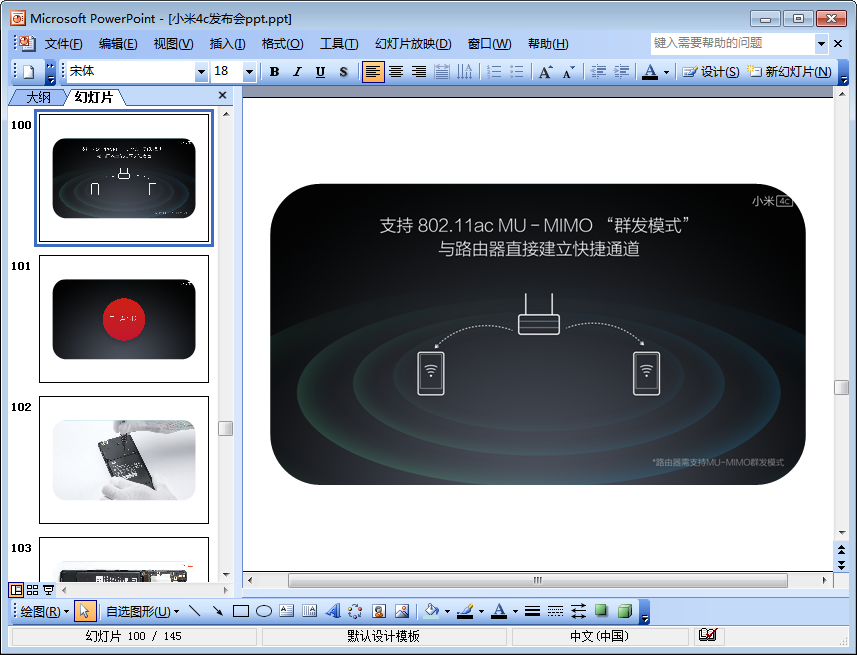Image resolution: width=857 pixels, height=655 pixels.
Task: Insert WordArt
Action: click(x=332, y=611)
